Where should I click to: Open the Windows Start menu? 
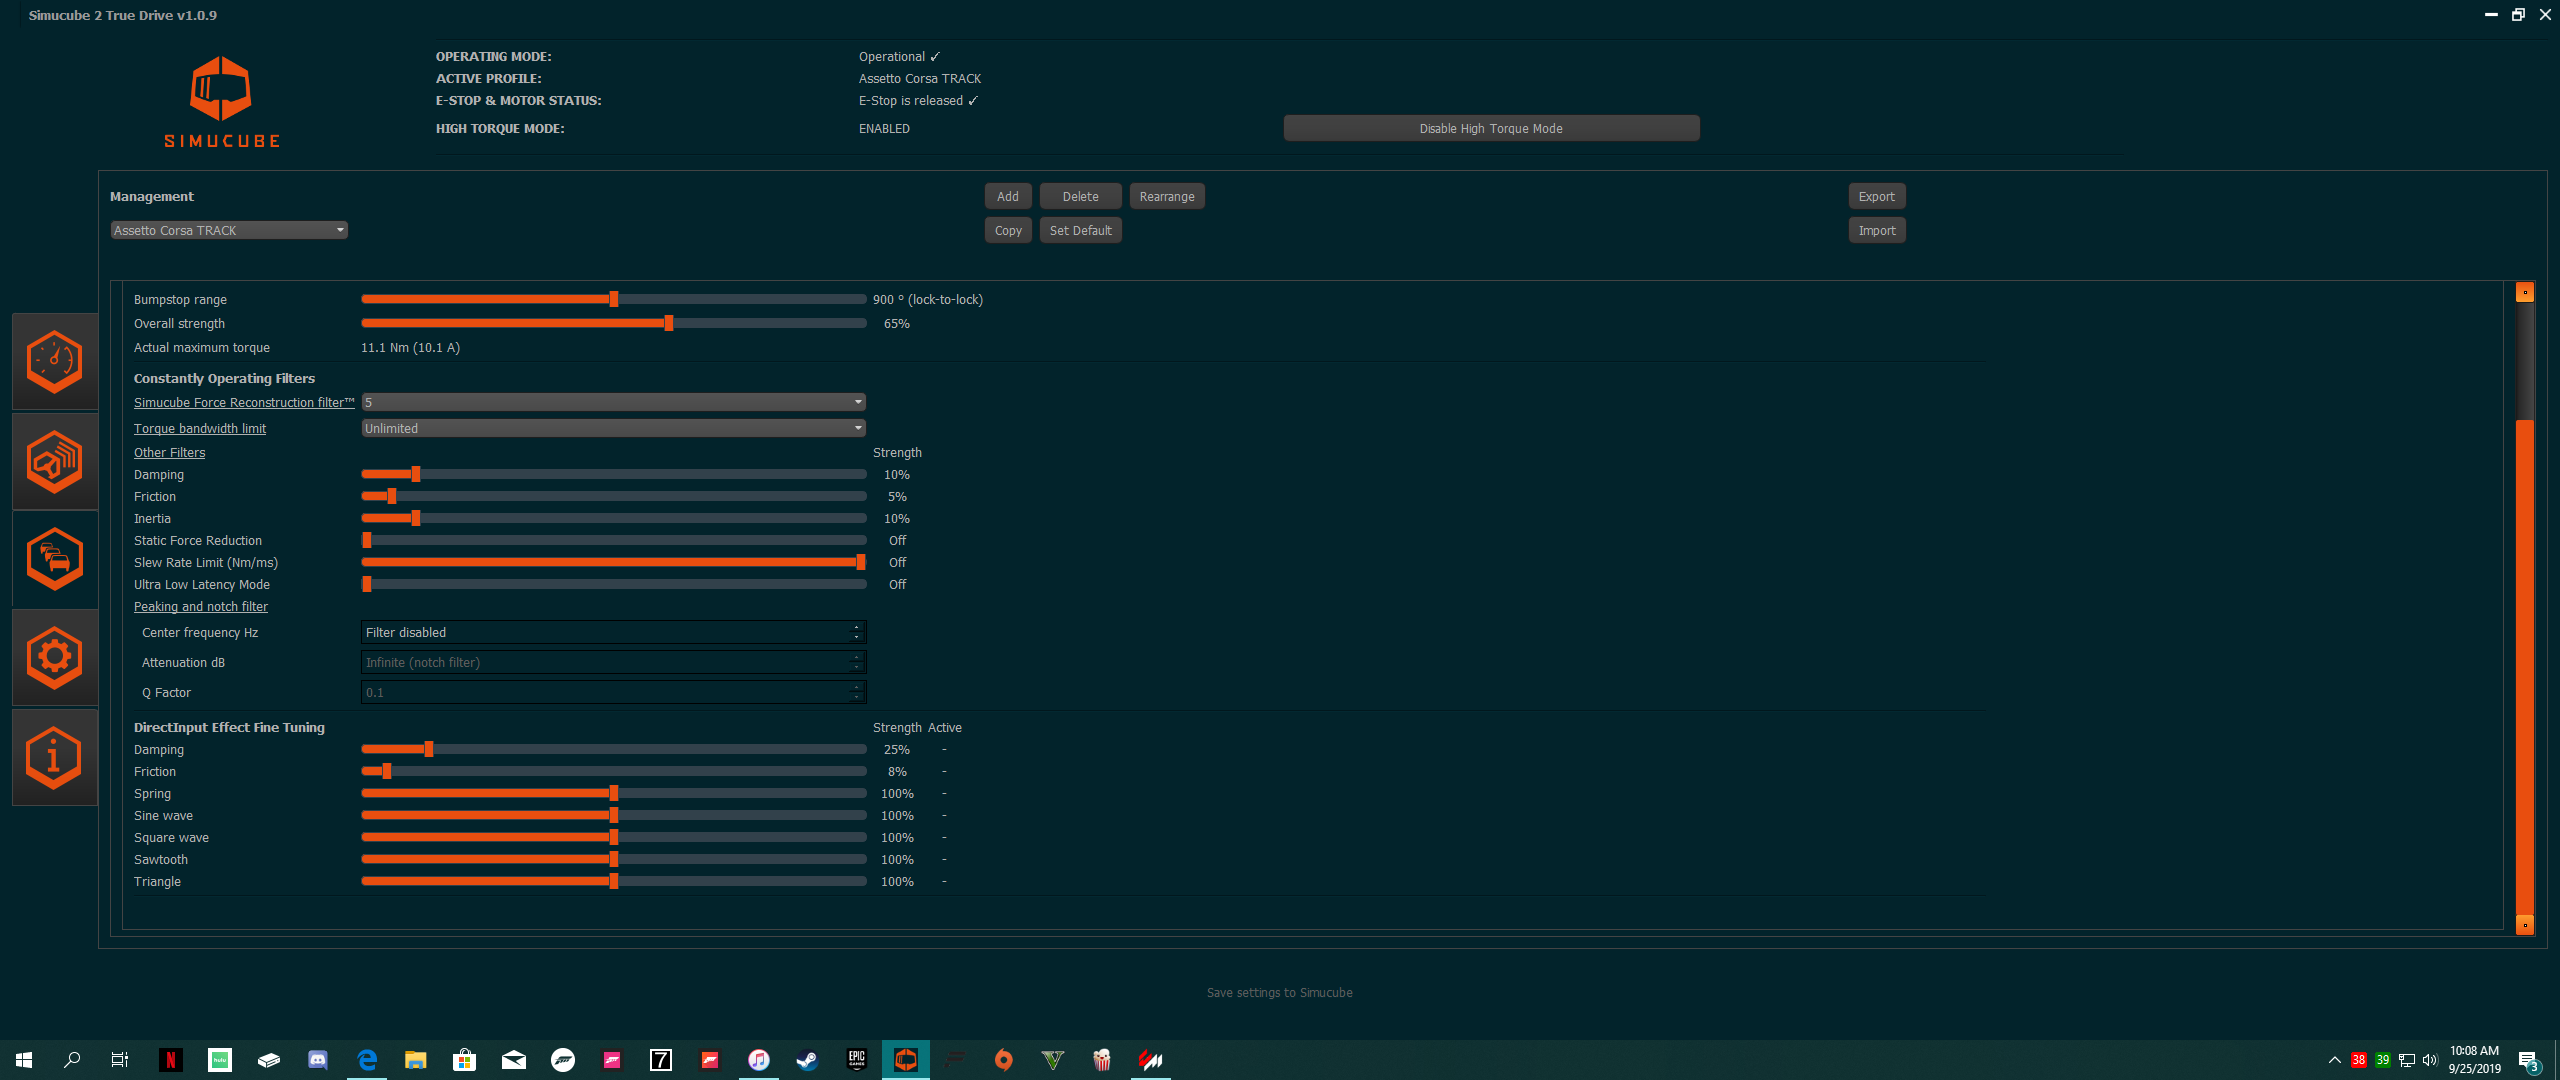24,1060
